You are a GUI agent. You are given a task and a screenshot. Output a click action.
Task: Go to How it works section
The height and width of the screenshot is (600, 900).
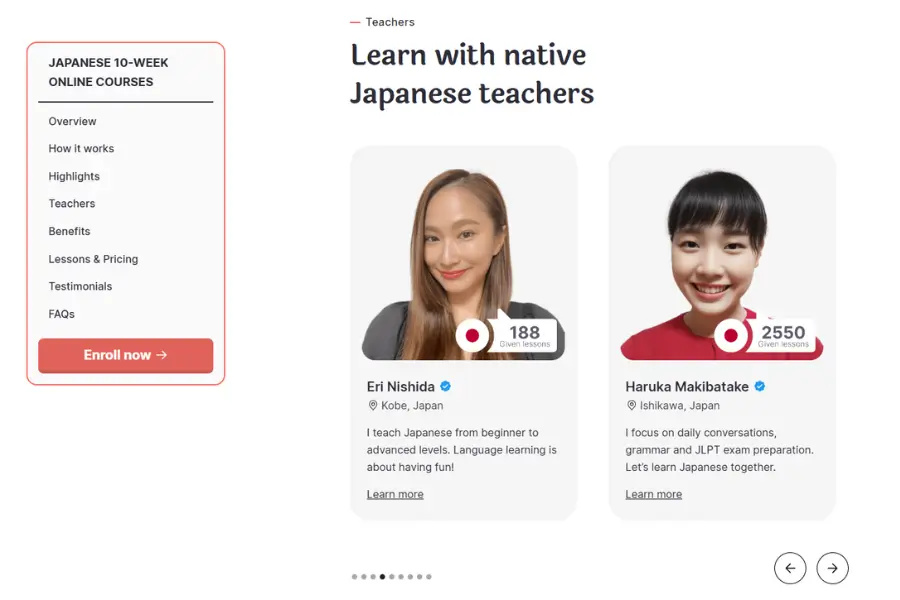(x=81, y=148)
